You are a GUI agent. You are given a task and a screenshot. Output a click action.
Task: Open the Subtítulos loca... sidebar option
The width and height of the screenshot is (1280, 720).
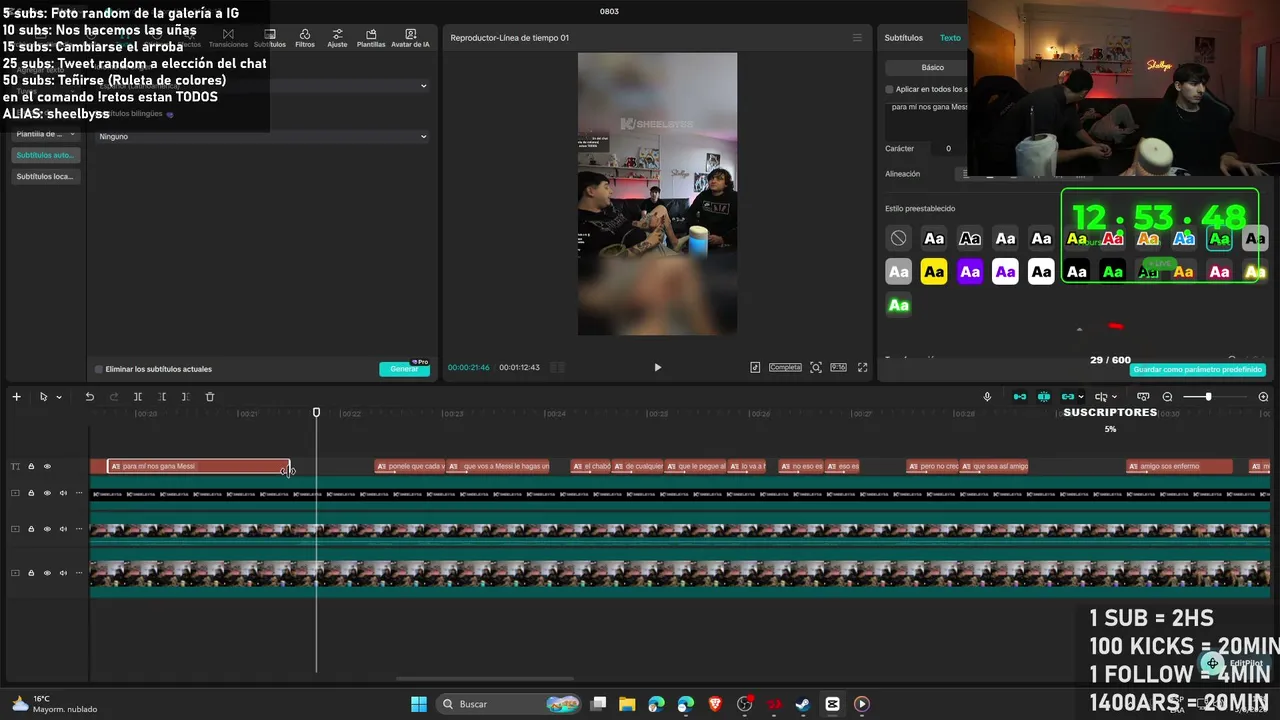(45, 176)
